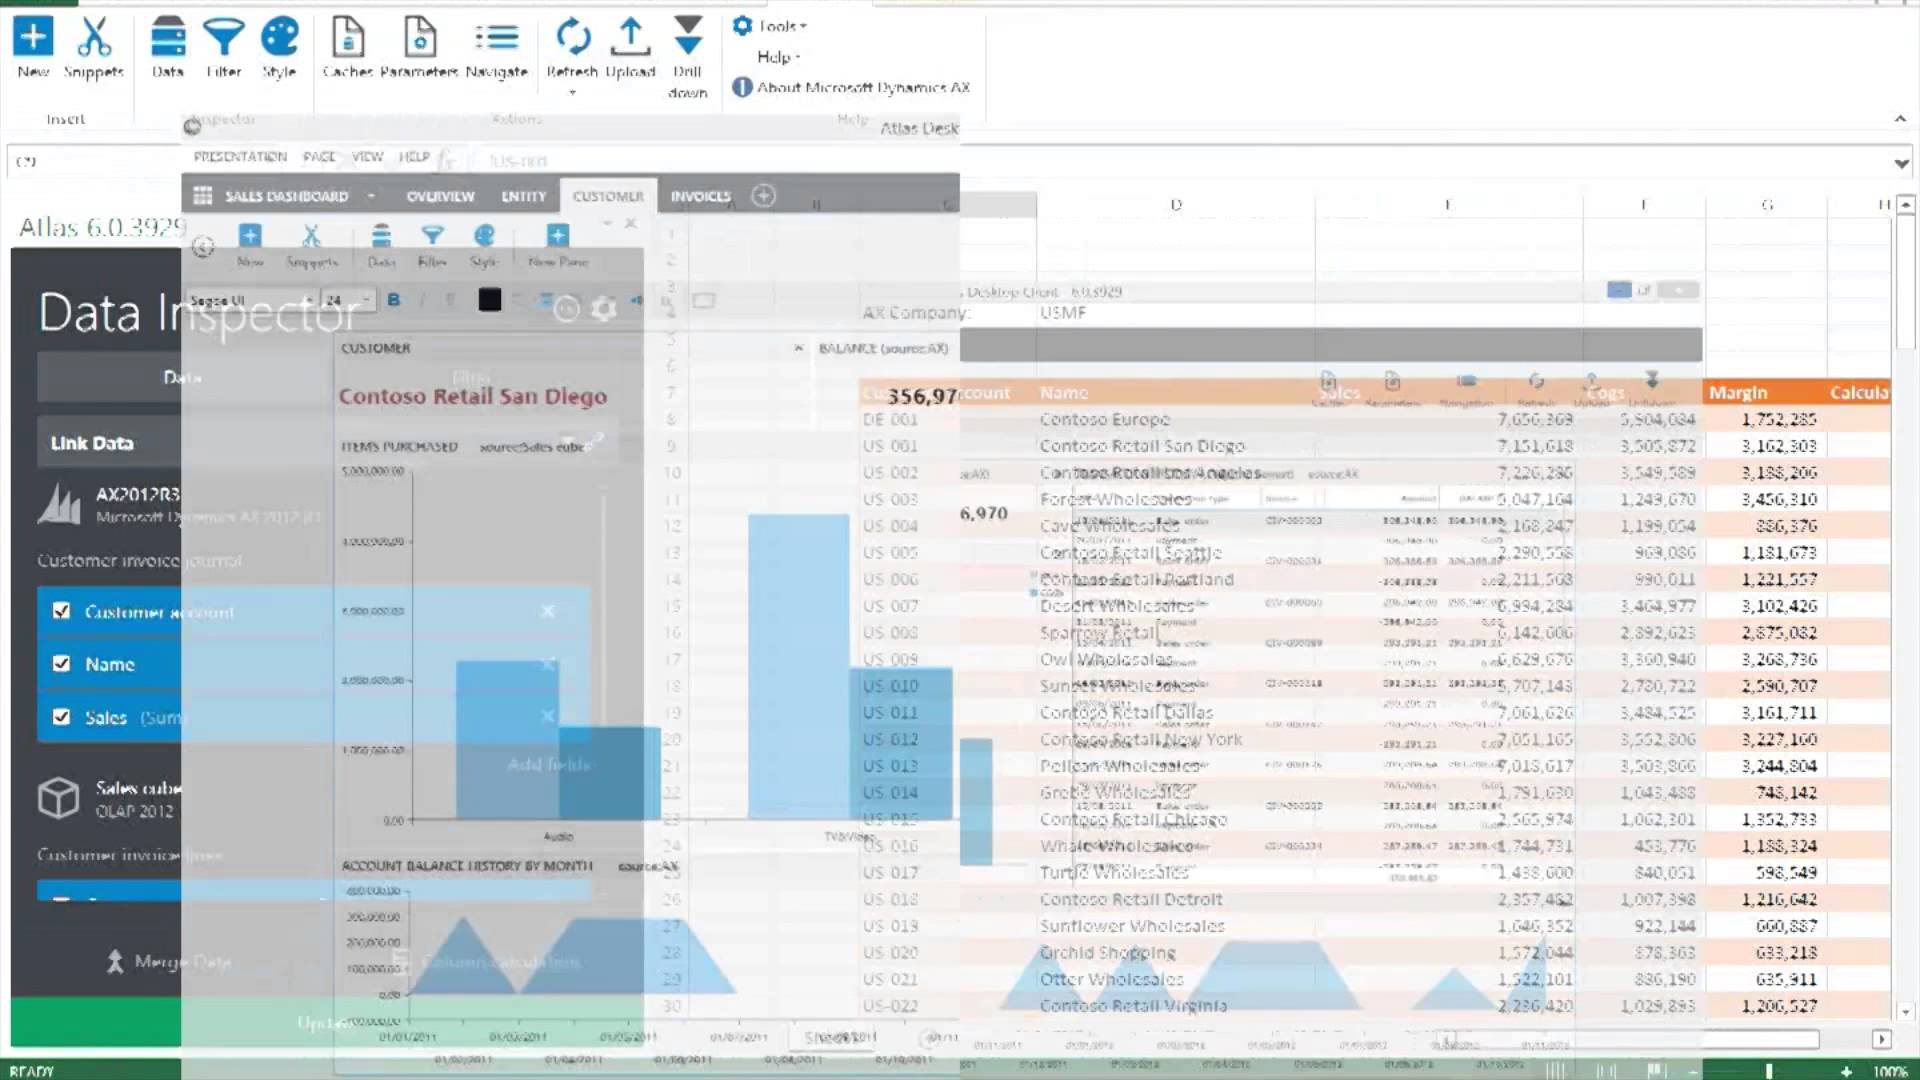Select the Sales cube OLAP 2012 source
The image size is (1920, 1080).
coord(110,799)
